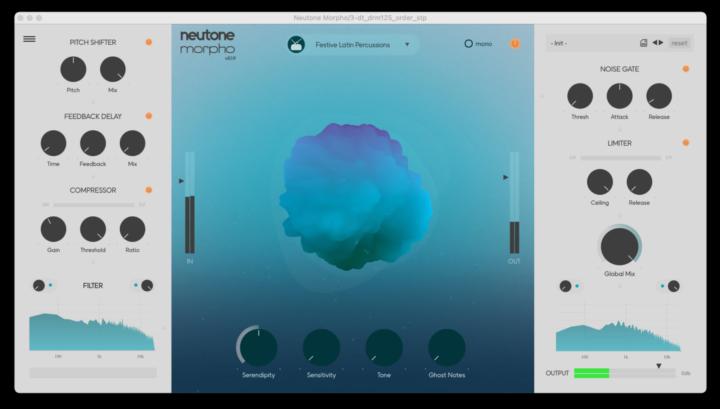Click the grey bar below input spectrum
The image size is (720, 409).
click(93, 373)
